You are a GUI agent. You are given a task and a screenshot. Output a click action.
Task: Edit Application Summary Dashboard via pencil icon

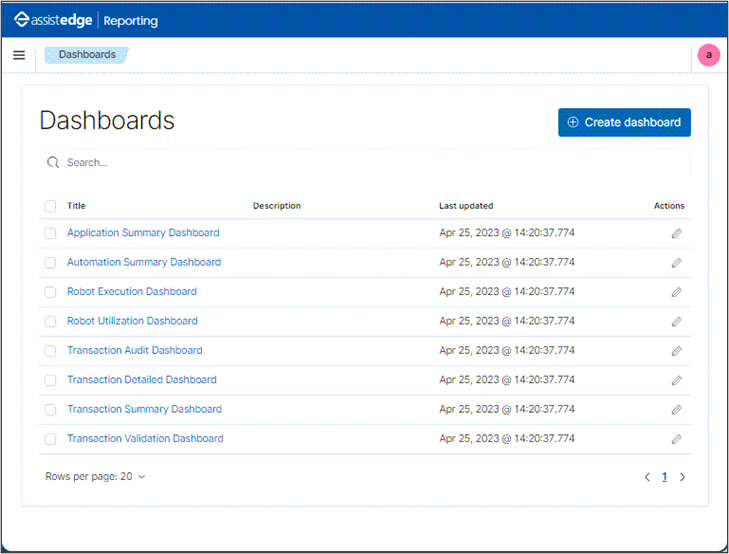click(x=676, y=233)
